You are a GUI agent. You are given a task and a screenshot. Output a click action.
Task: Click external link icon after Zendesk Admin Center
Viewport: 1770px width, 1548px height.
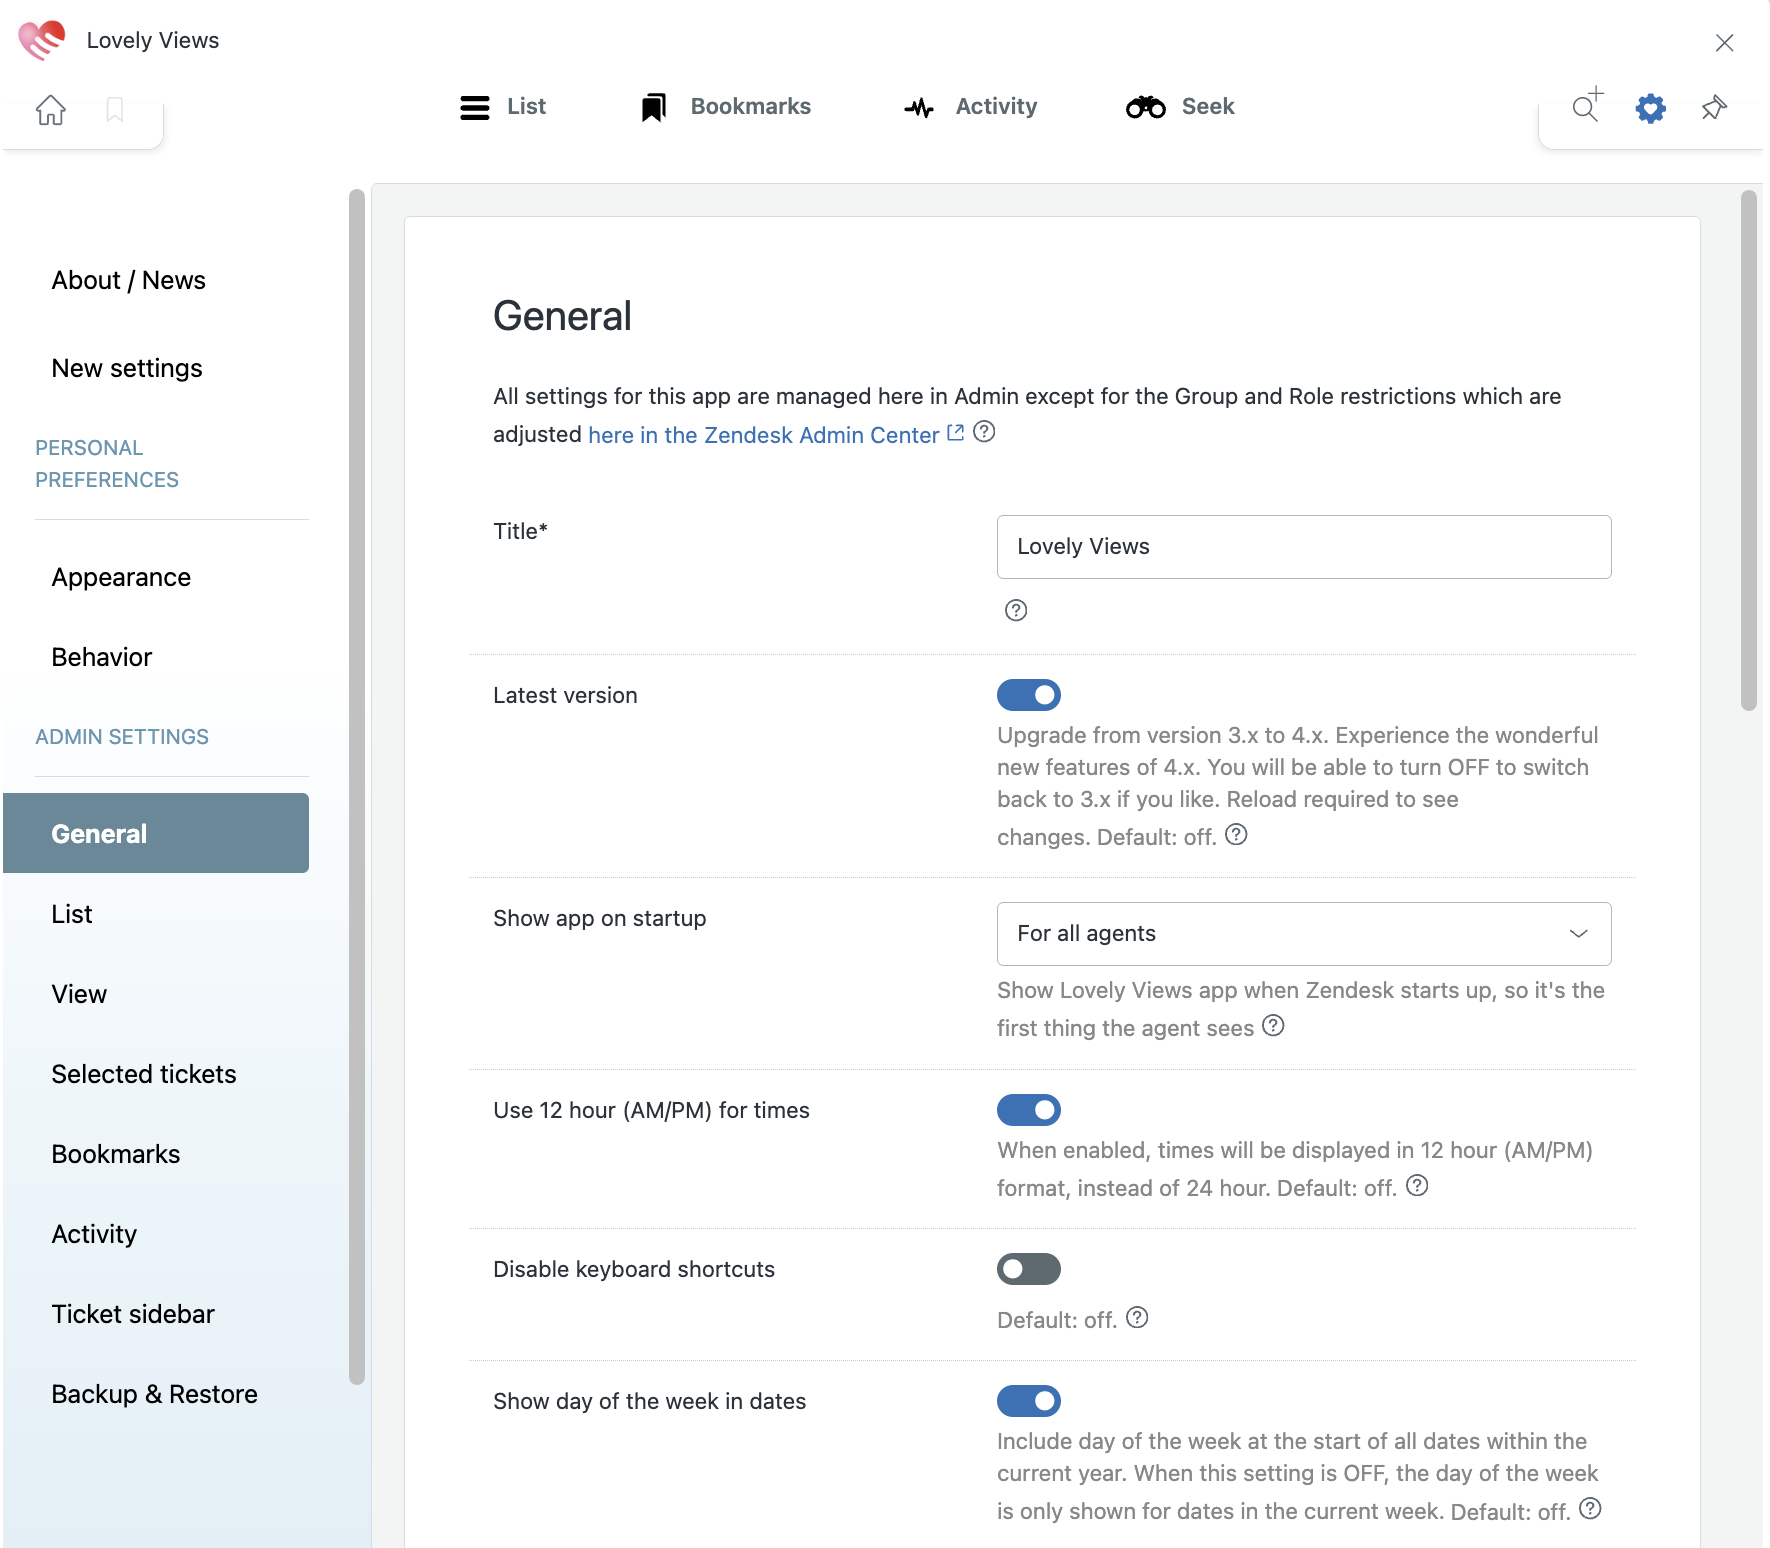[955, 433]
